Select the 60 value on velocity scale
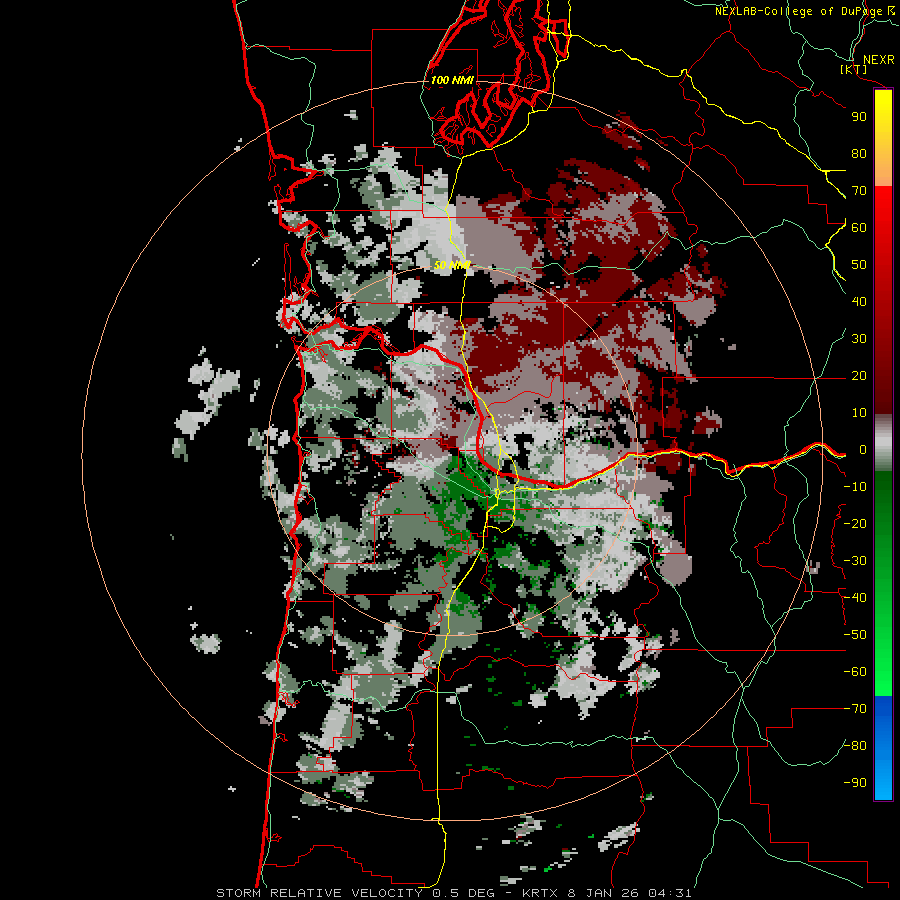 pyautogui.click(x=859, y=227)
